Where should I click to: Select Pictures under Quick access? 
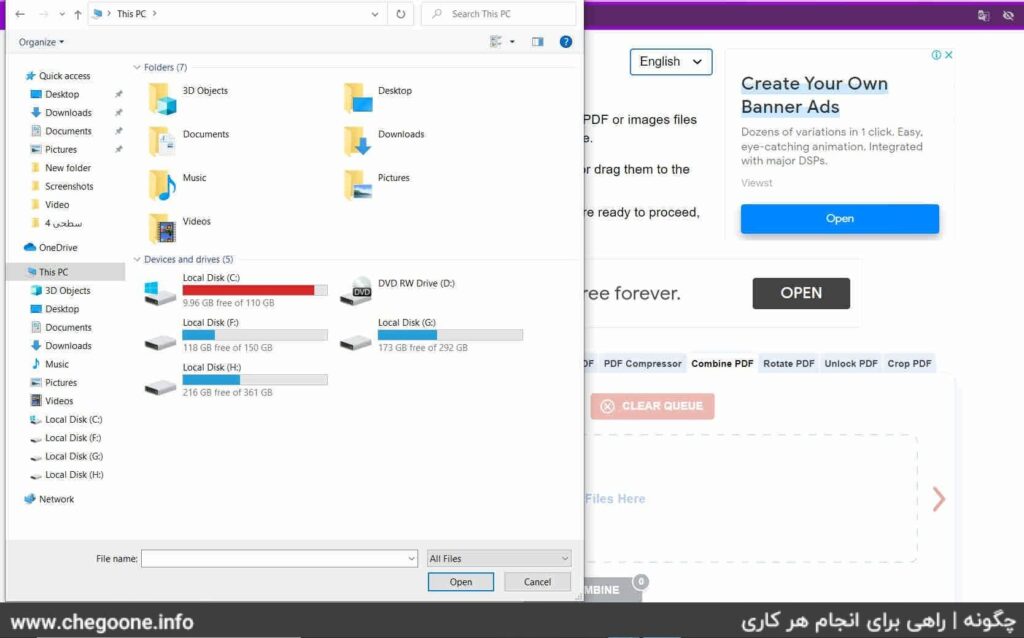point(54,150)
